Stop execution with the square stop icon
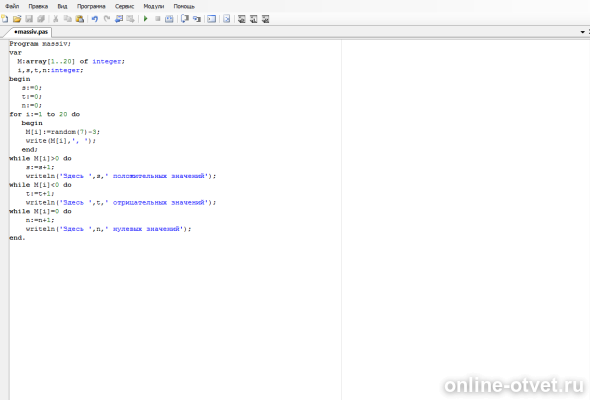590x400 pixels. point(158,19)
